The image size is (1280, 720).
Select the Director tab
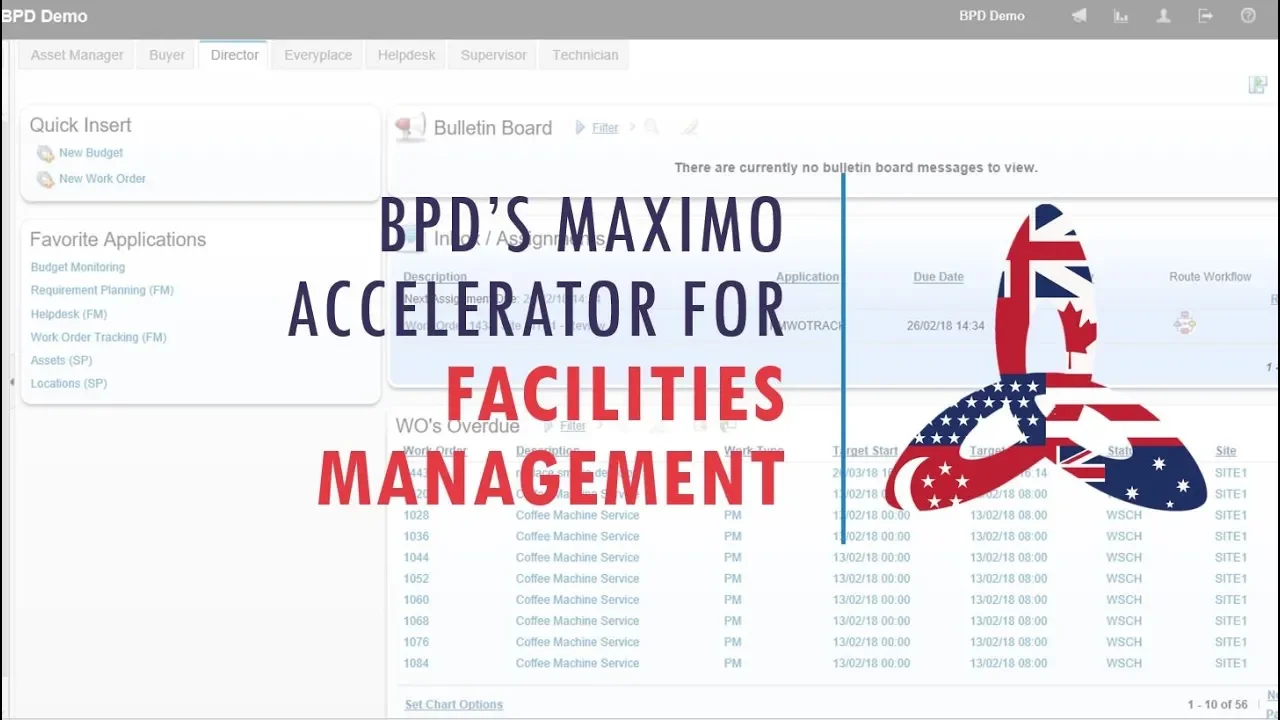click(235, 55)
